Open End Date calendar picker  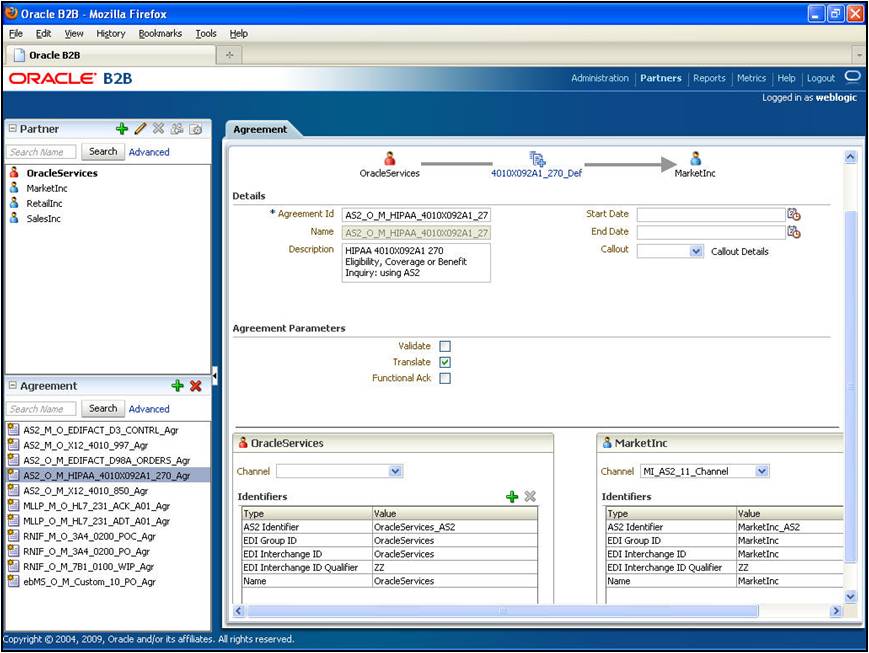point(794,232)
